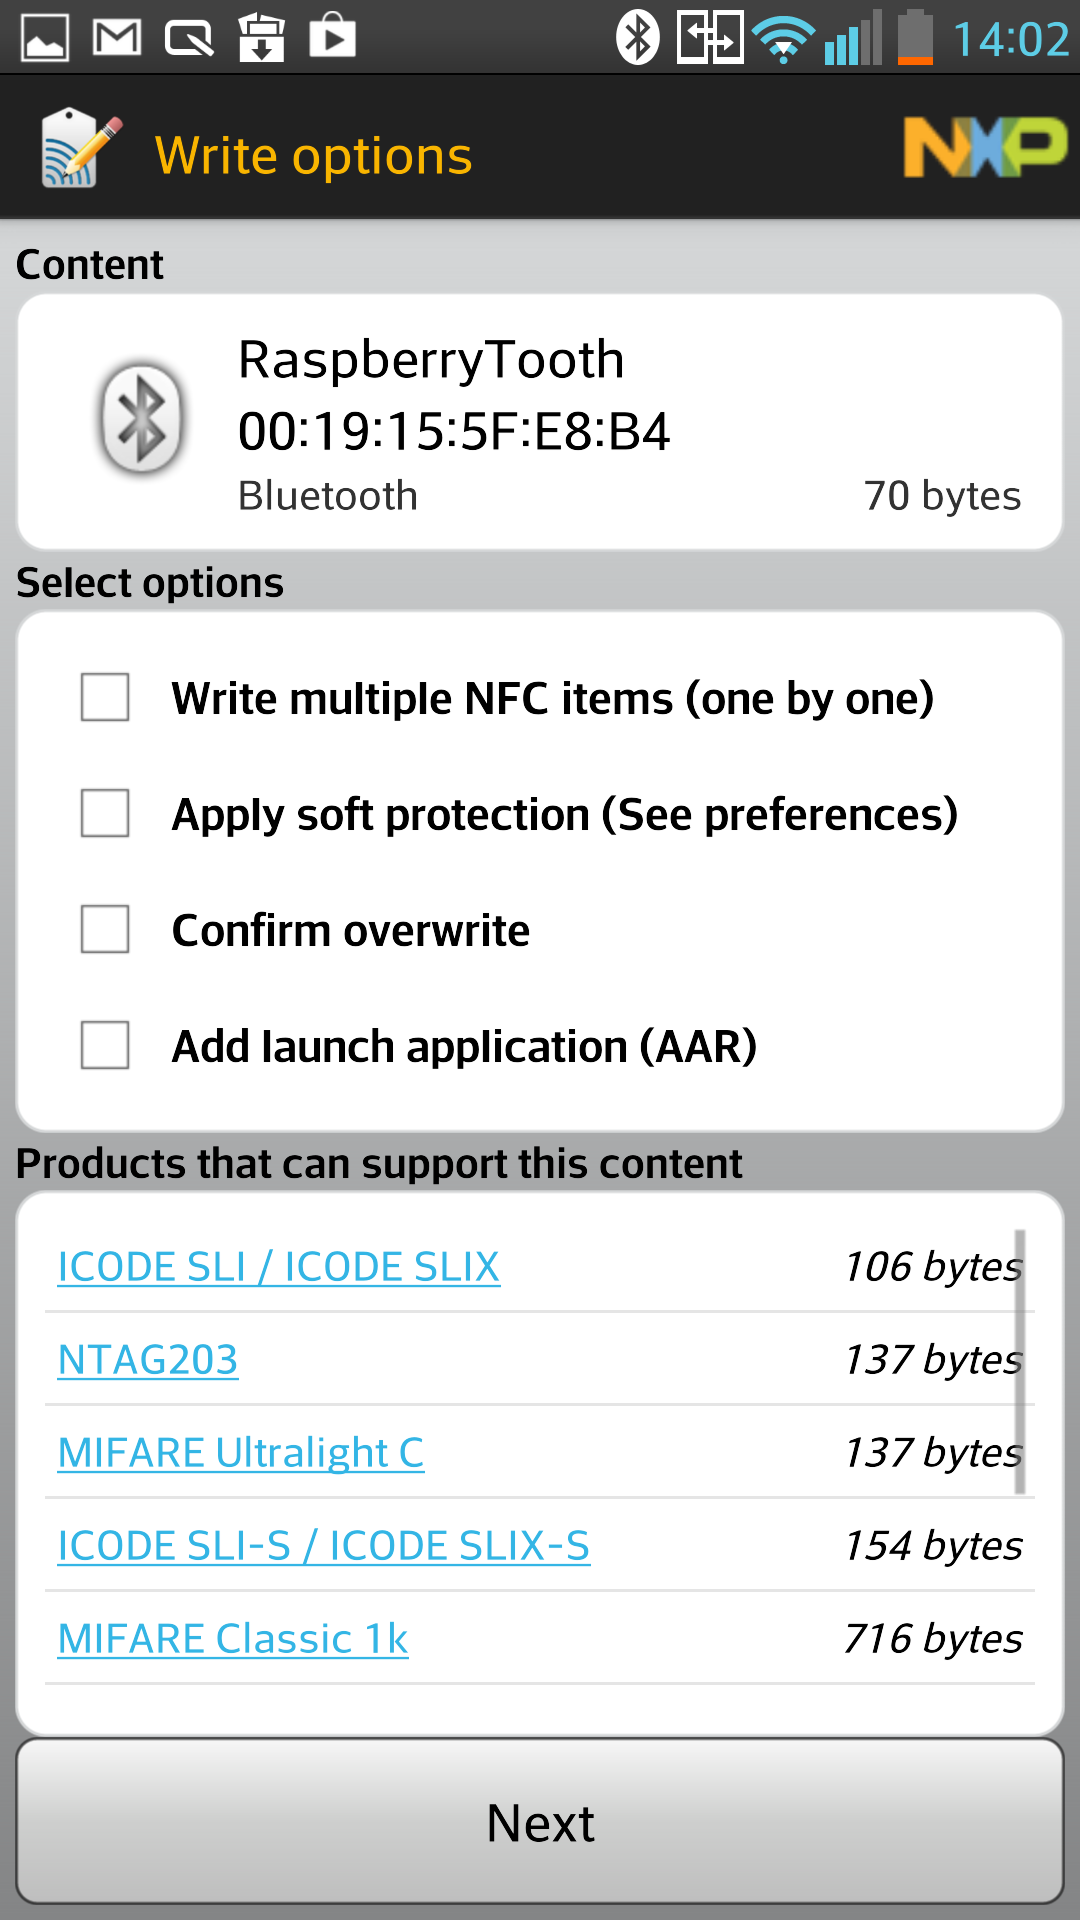Screen dimensions: 1080x1920
Task: Open the ICODE SLI / ICODE SLIX link
Action: 279,1267
